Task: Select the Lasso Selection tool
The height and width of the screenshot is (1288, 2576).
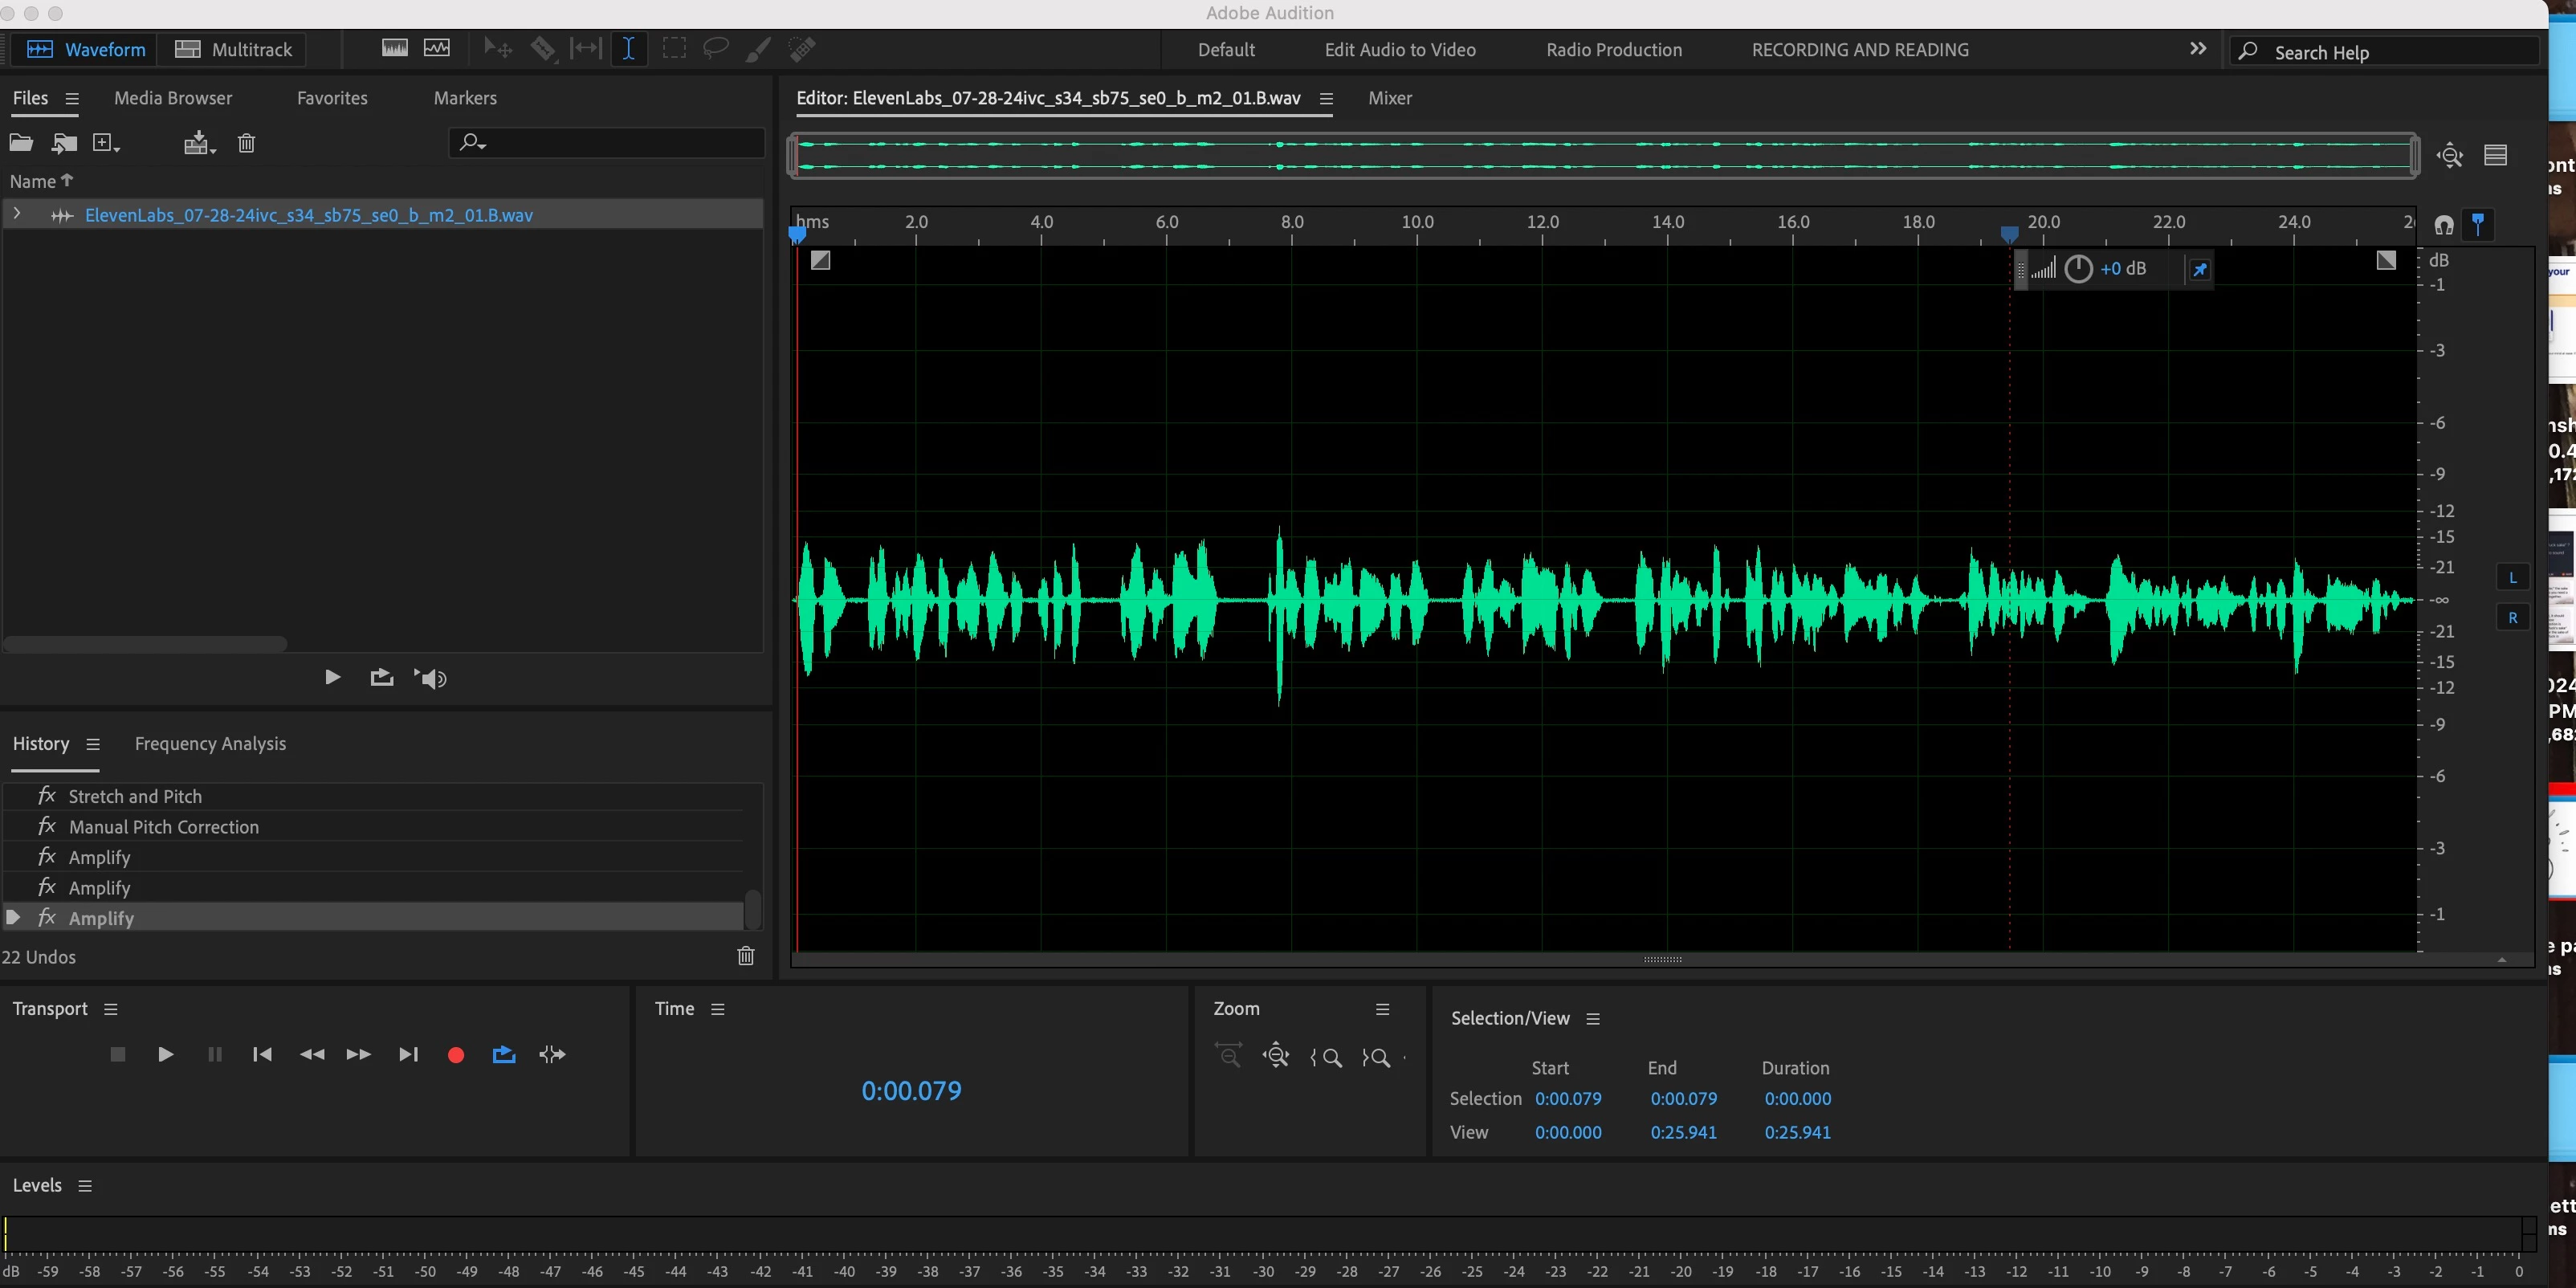Action: pos(716,48)
